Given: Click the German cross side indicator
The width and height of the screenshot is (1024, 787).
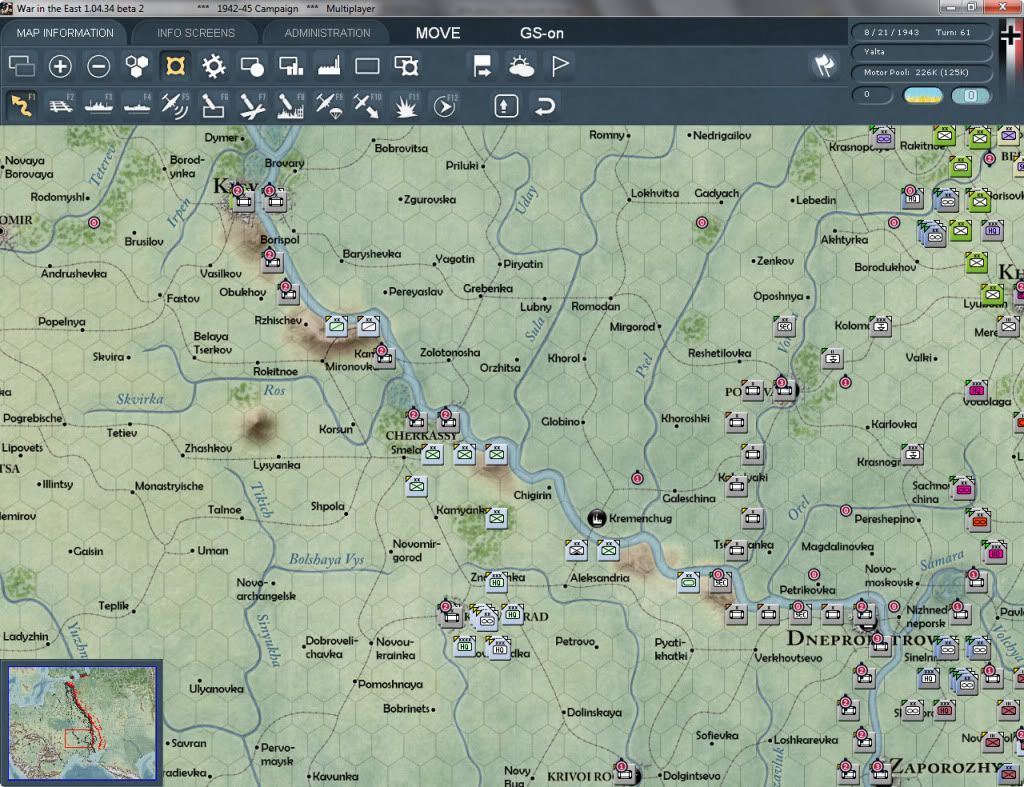Looking at the screenshot, I should (x=1010, y=35).
